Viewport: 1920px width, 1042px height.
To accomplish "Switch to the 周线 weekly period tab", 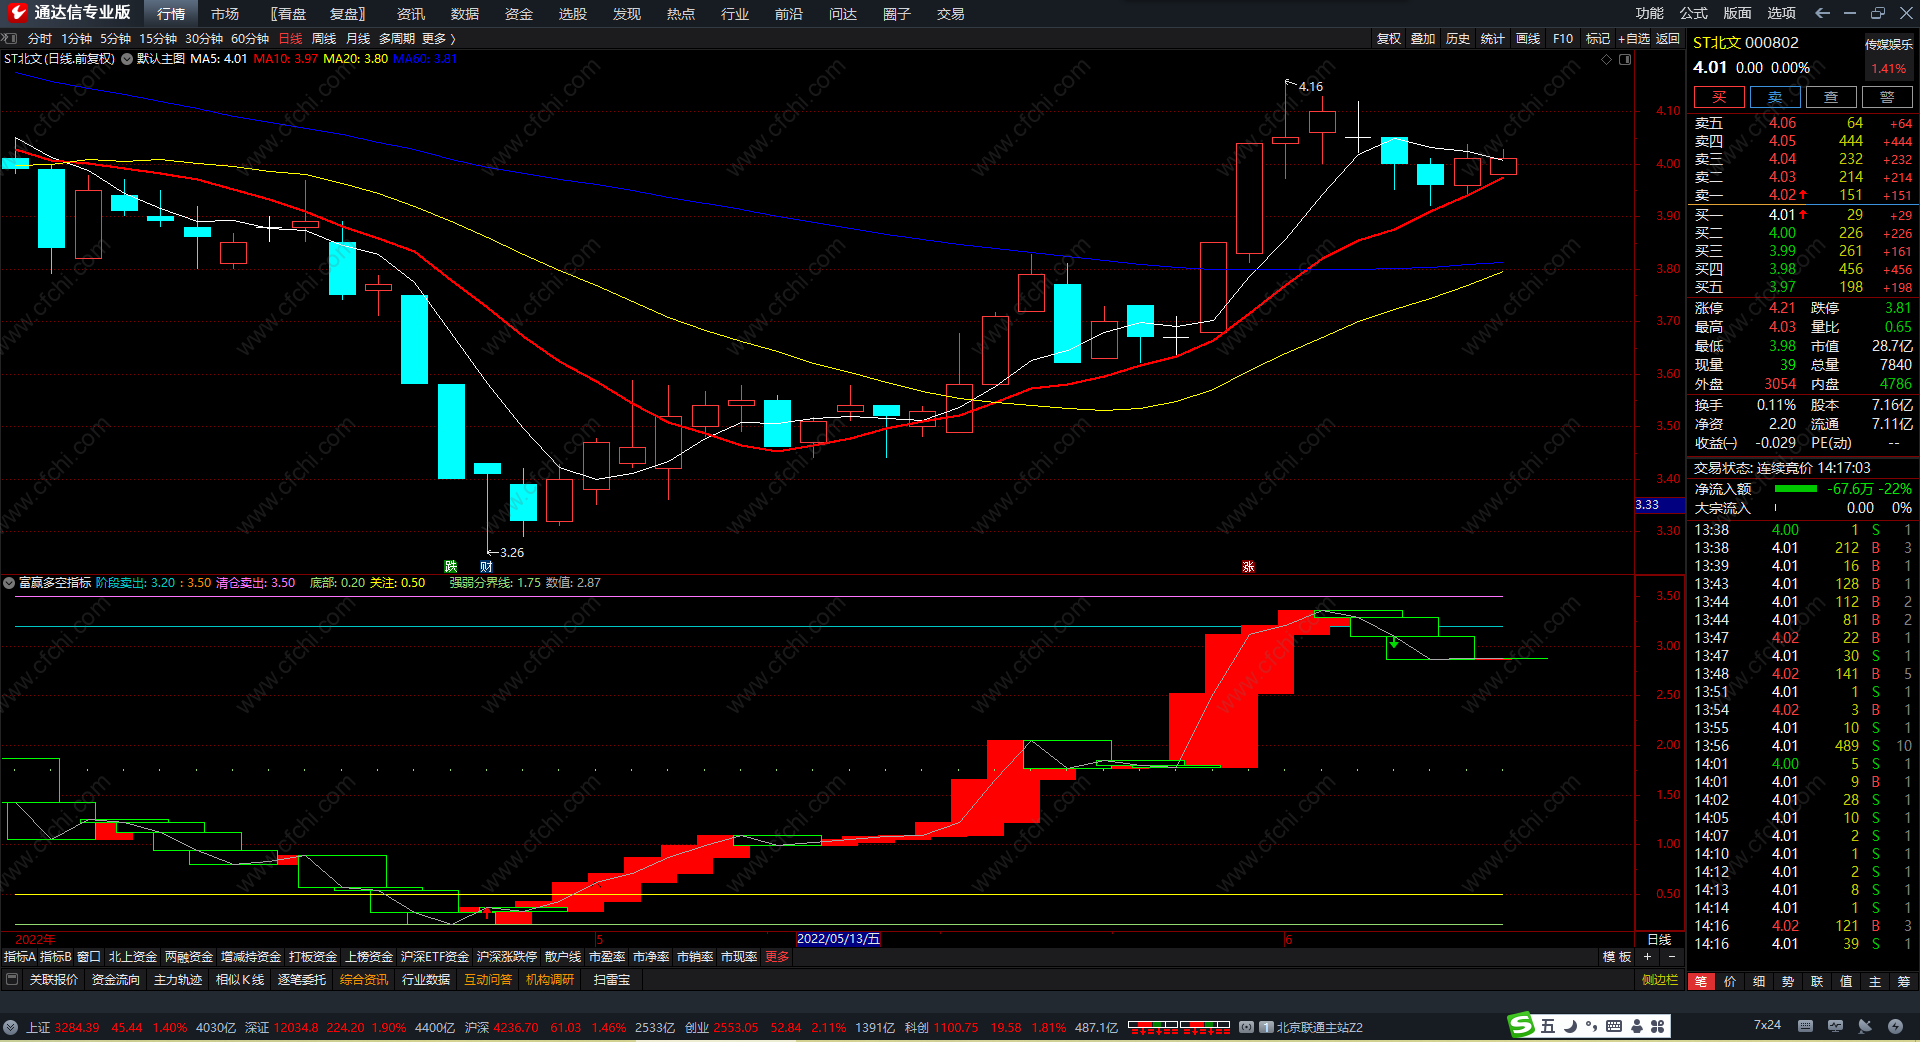I will coord(324,39).
